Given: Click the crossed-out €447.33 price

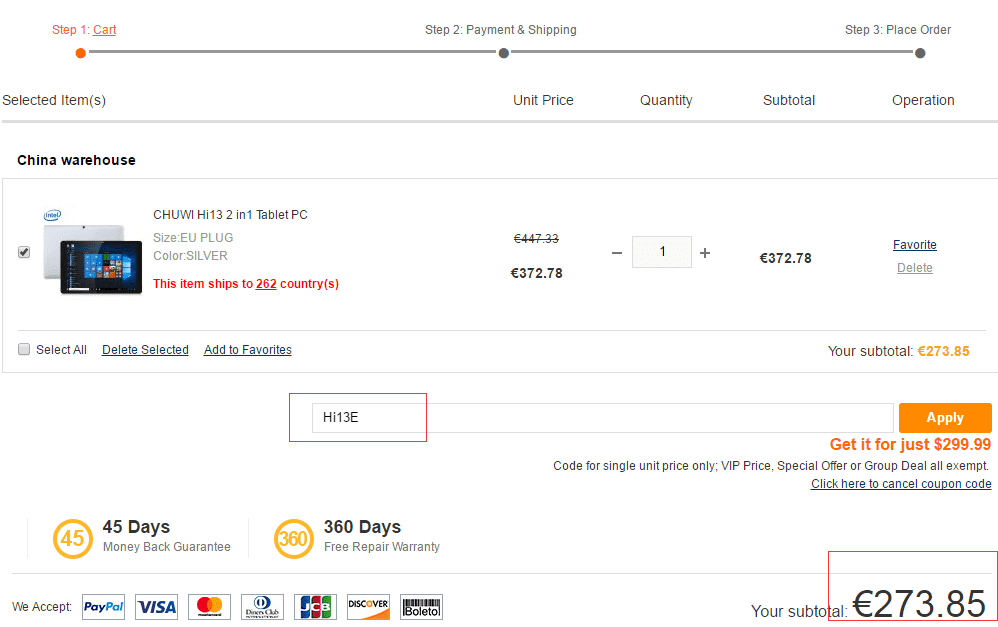Looking at the screenshot, I should (536, 239).
